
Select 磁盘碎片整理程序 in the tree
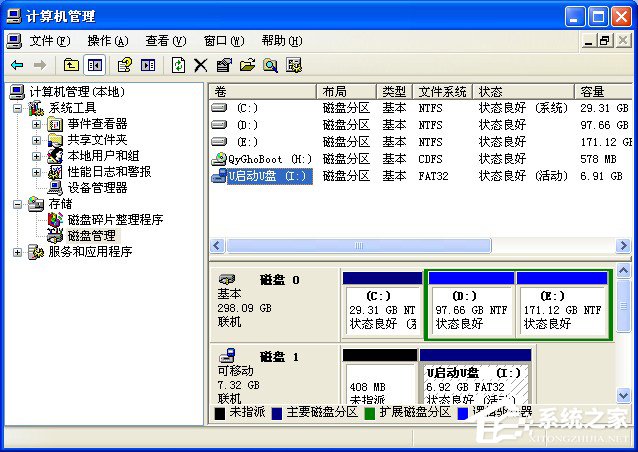[x=115, y=220]
